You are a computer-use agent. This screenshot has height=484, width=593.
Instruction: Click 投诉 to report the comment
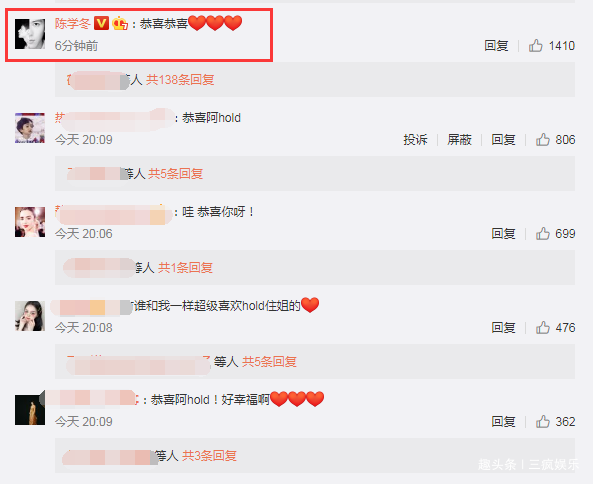coord(415,140)
